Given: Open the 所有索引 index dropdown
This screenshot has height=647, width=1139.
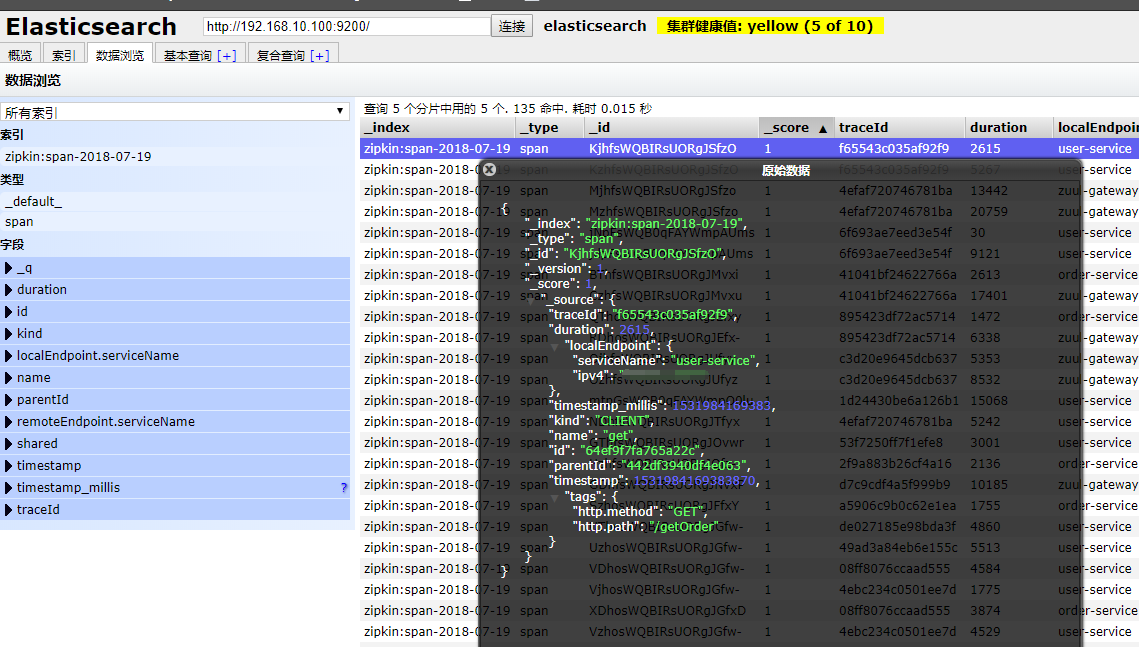Looking at the screenshot, I should coord(175,112).
